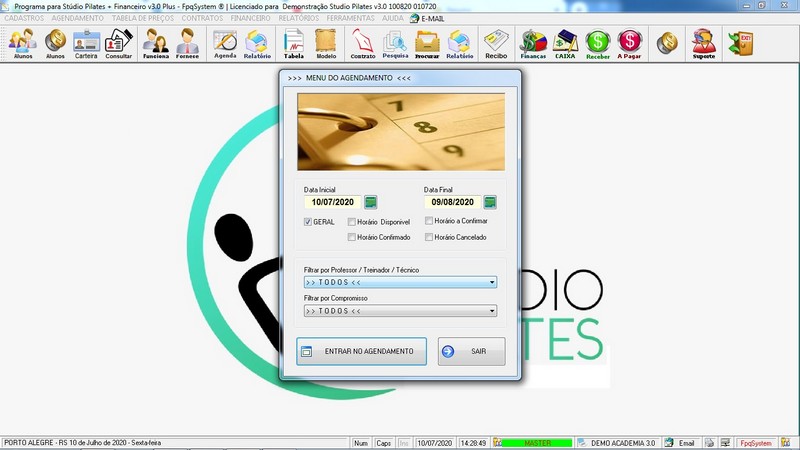800x450 pixels.
Task: Click the Num indicator in status bar
Action: 361,443
